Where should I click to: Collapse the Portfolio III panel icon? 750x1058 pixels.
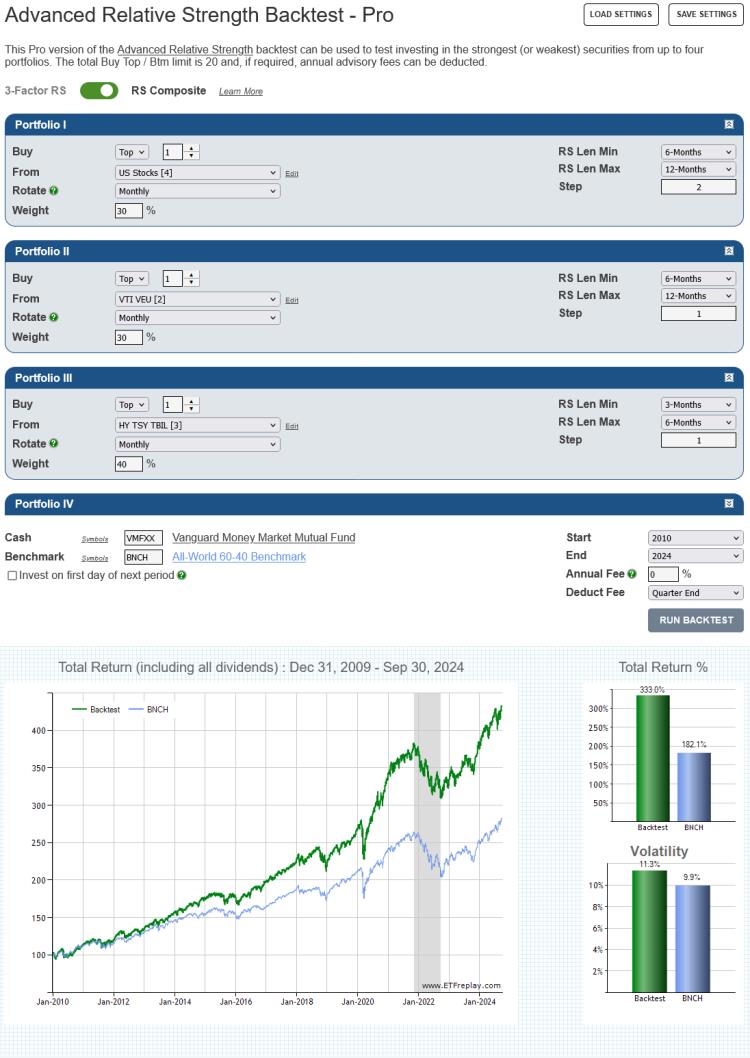click(x=729, y=378)
